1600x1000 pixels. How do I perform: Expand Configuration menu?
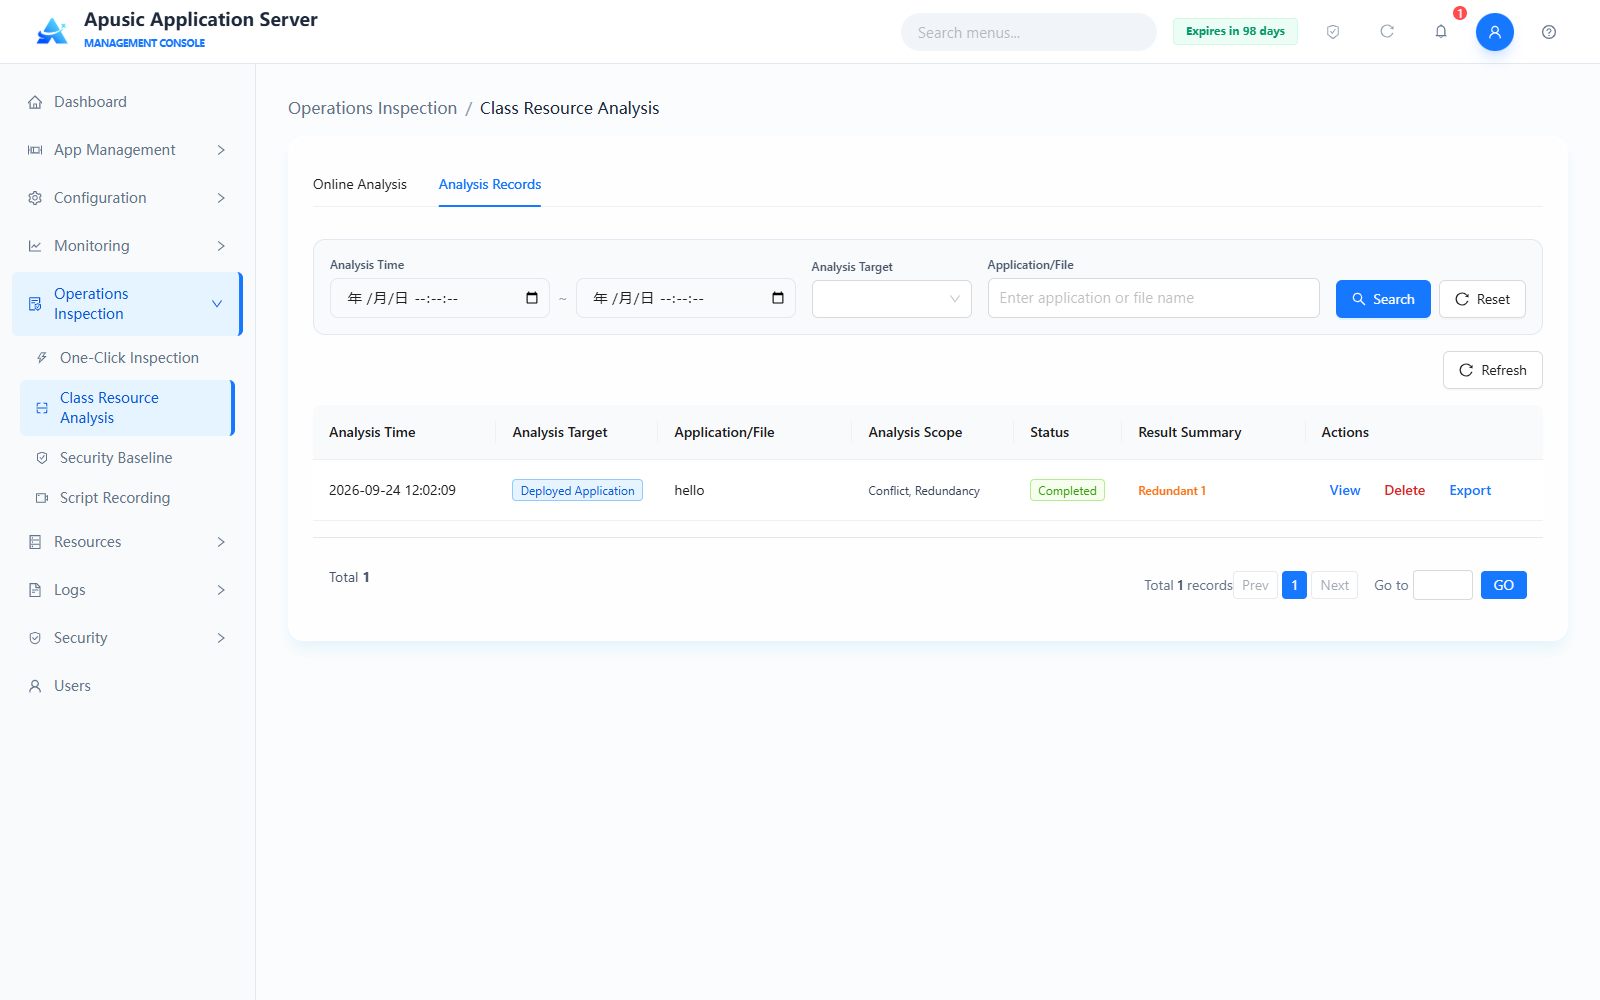pos(128,198)
